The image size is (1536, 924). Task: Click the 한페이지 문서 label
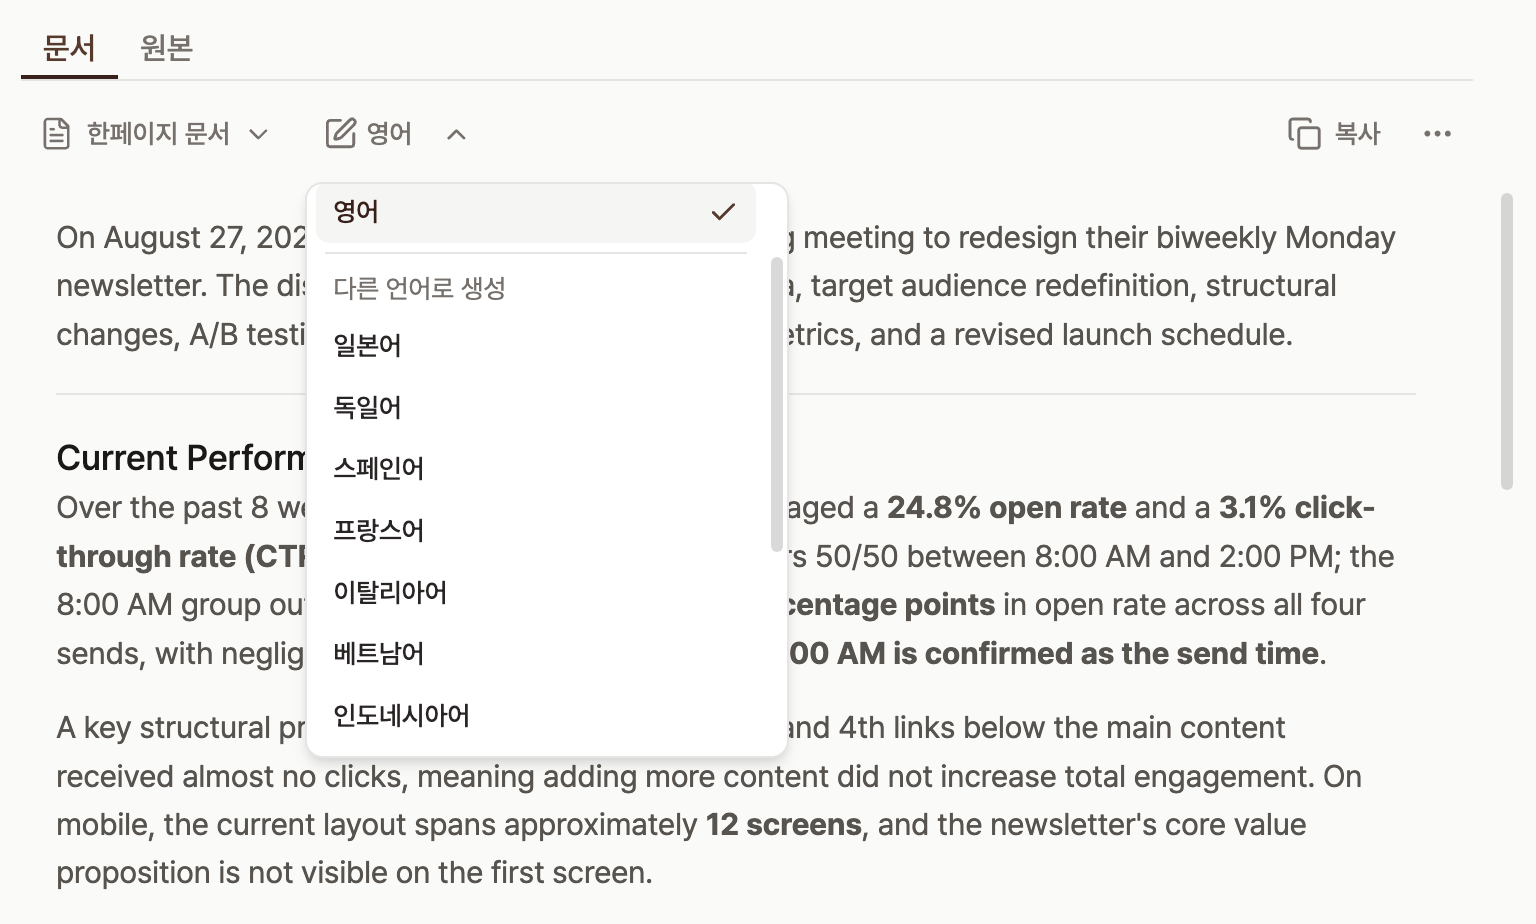pos(158,134)
